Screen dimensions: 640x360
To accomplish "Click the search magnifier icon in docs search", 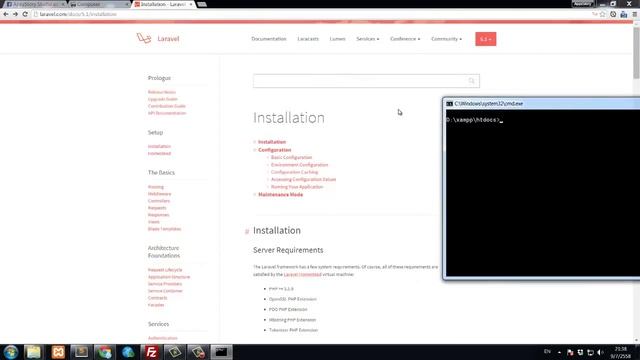I will tap(471, 81).
